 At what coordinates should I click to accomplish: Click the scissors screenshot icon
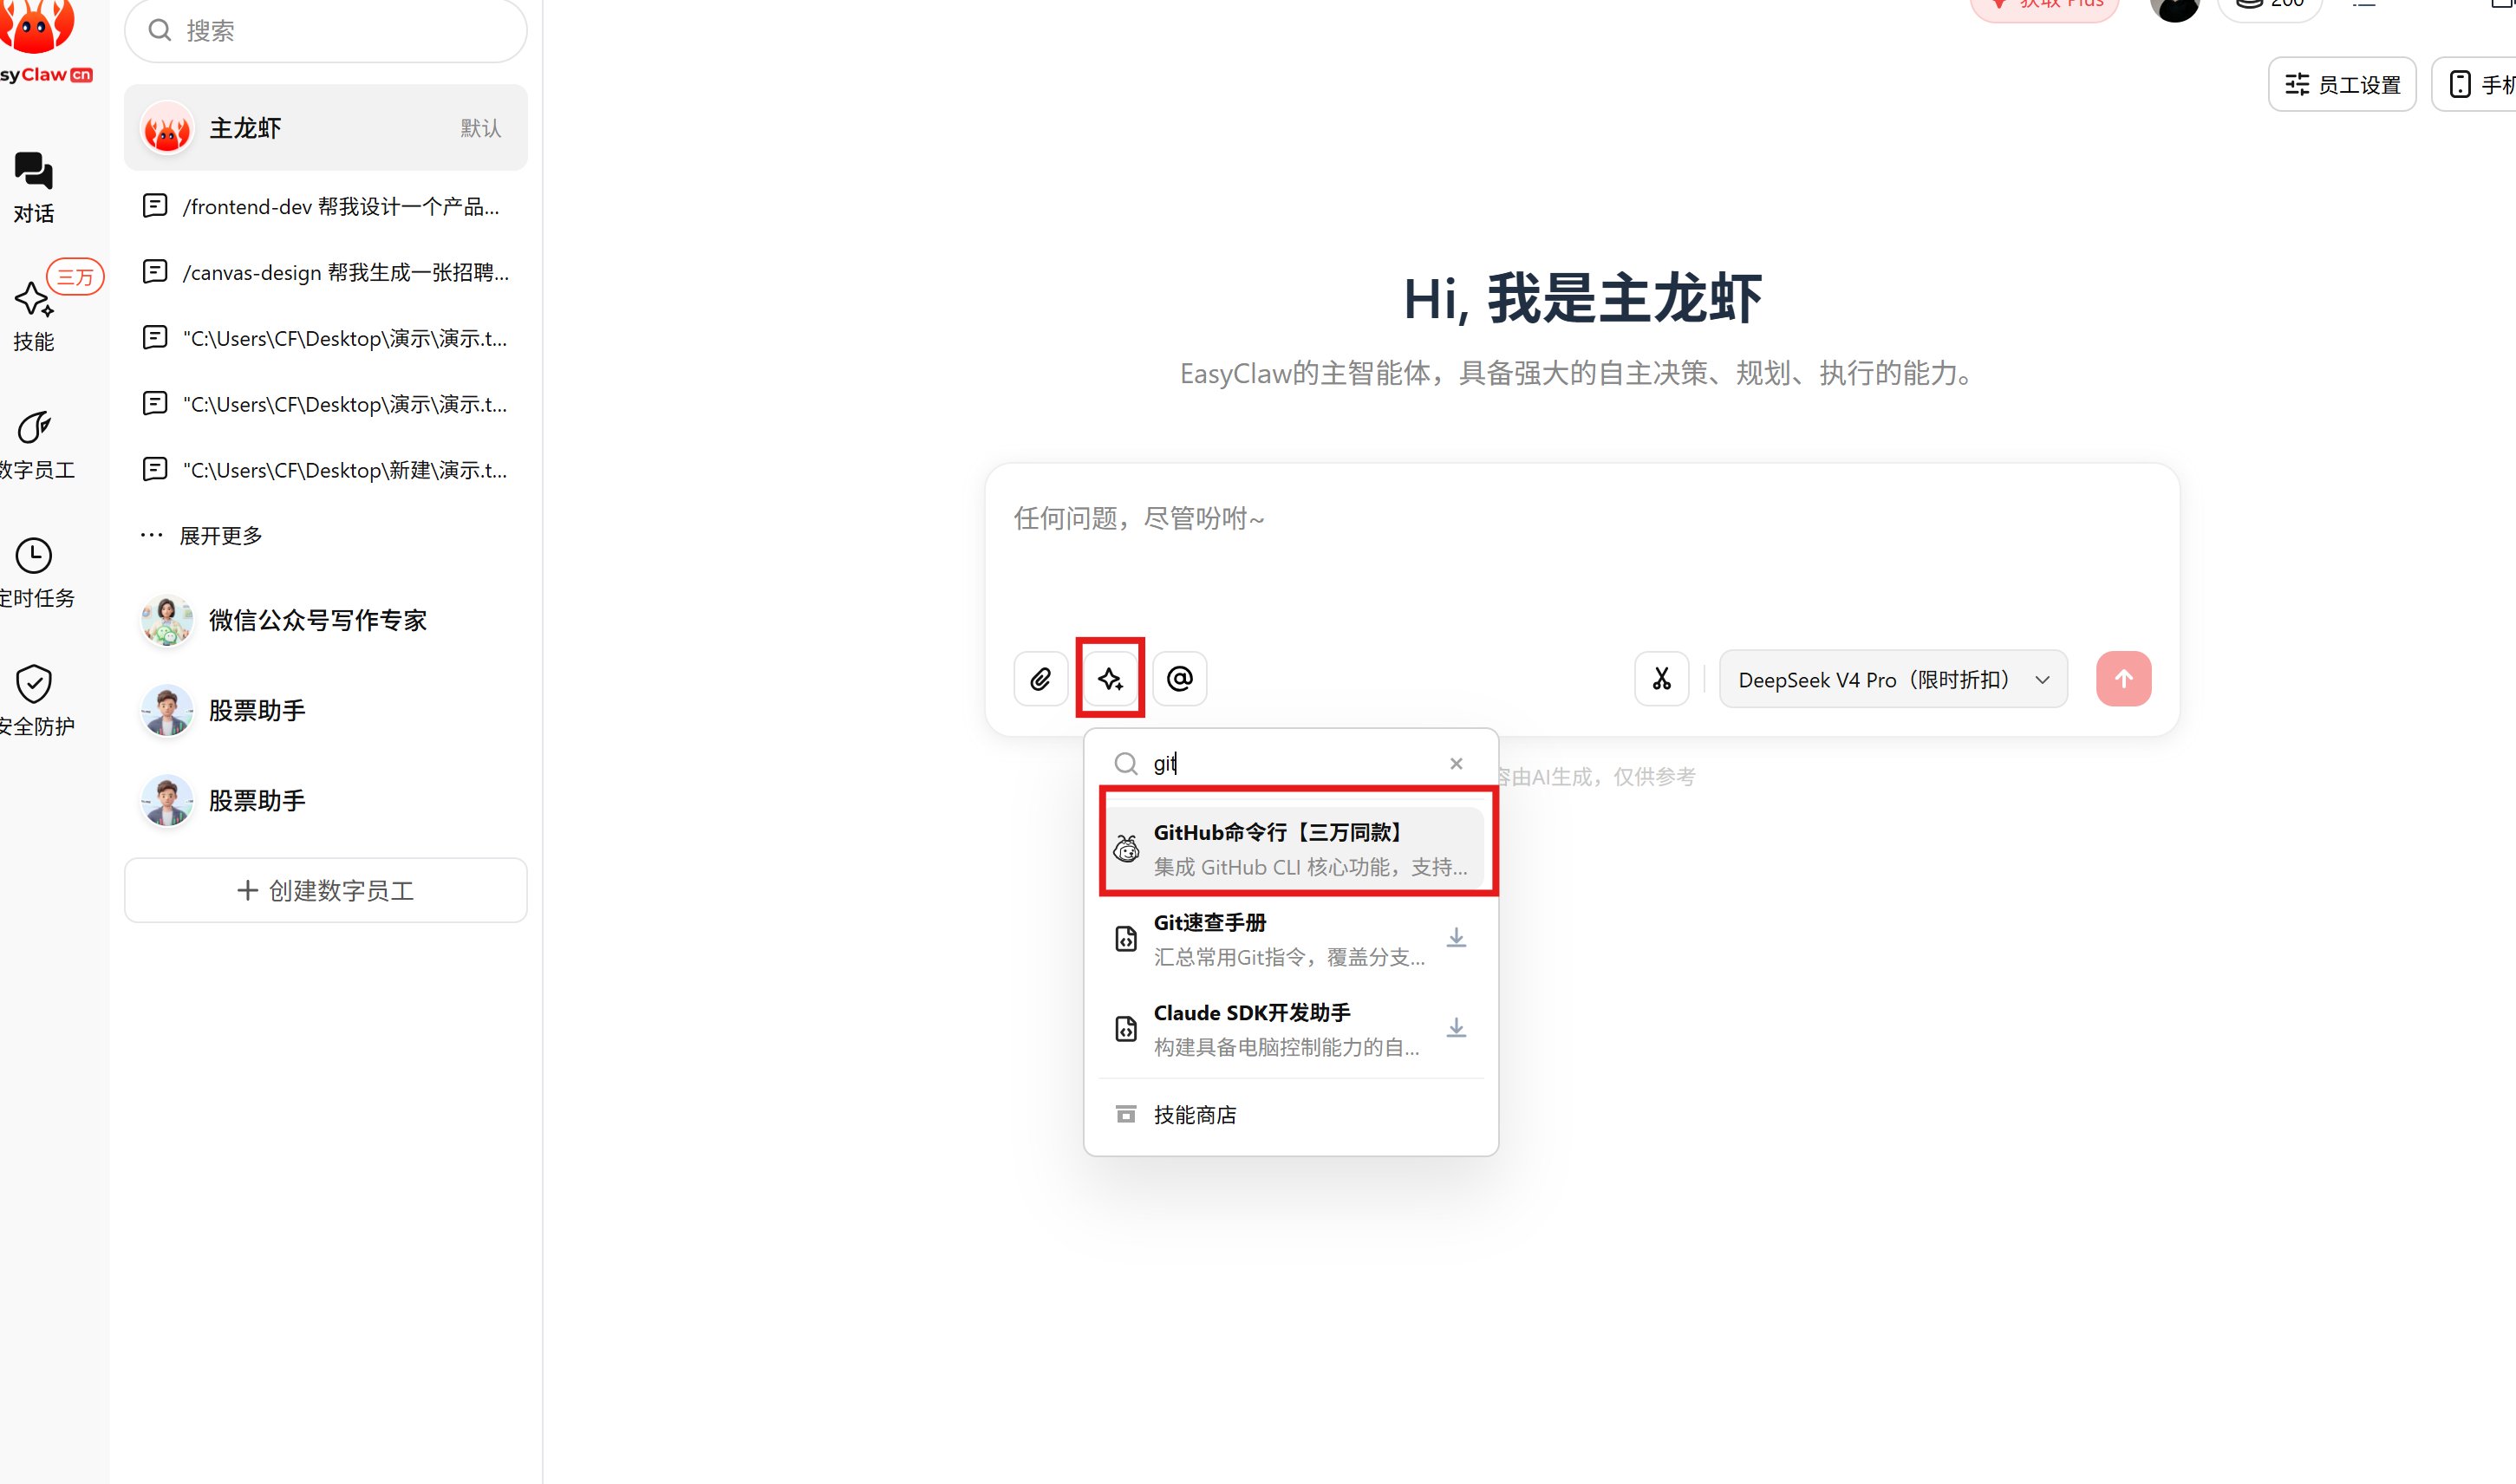(x=1661, y=679)
